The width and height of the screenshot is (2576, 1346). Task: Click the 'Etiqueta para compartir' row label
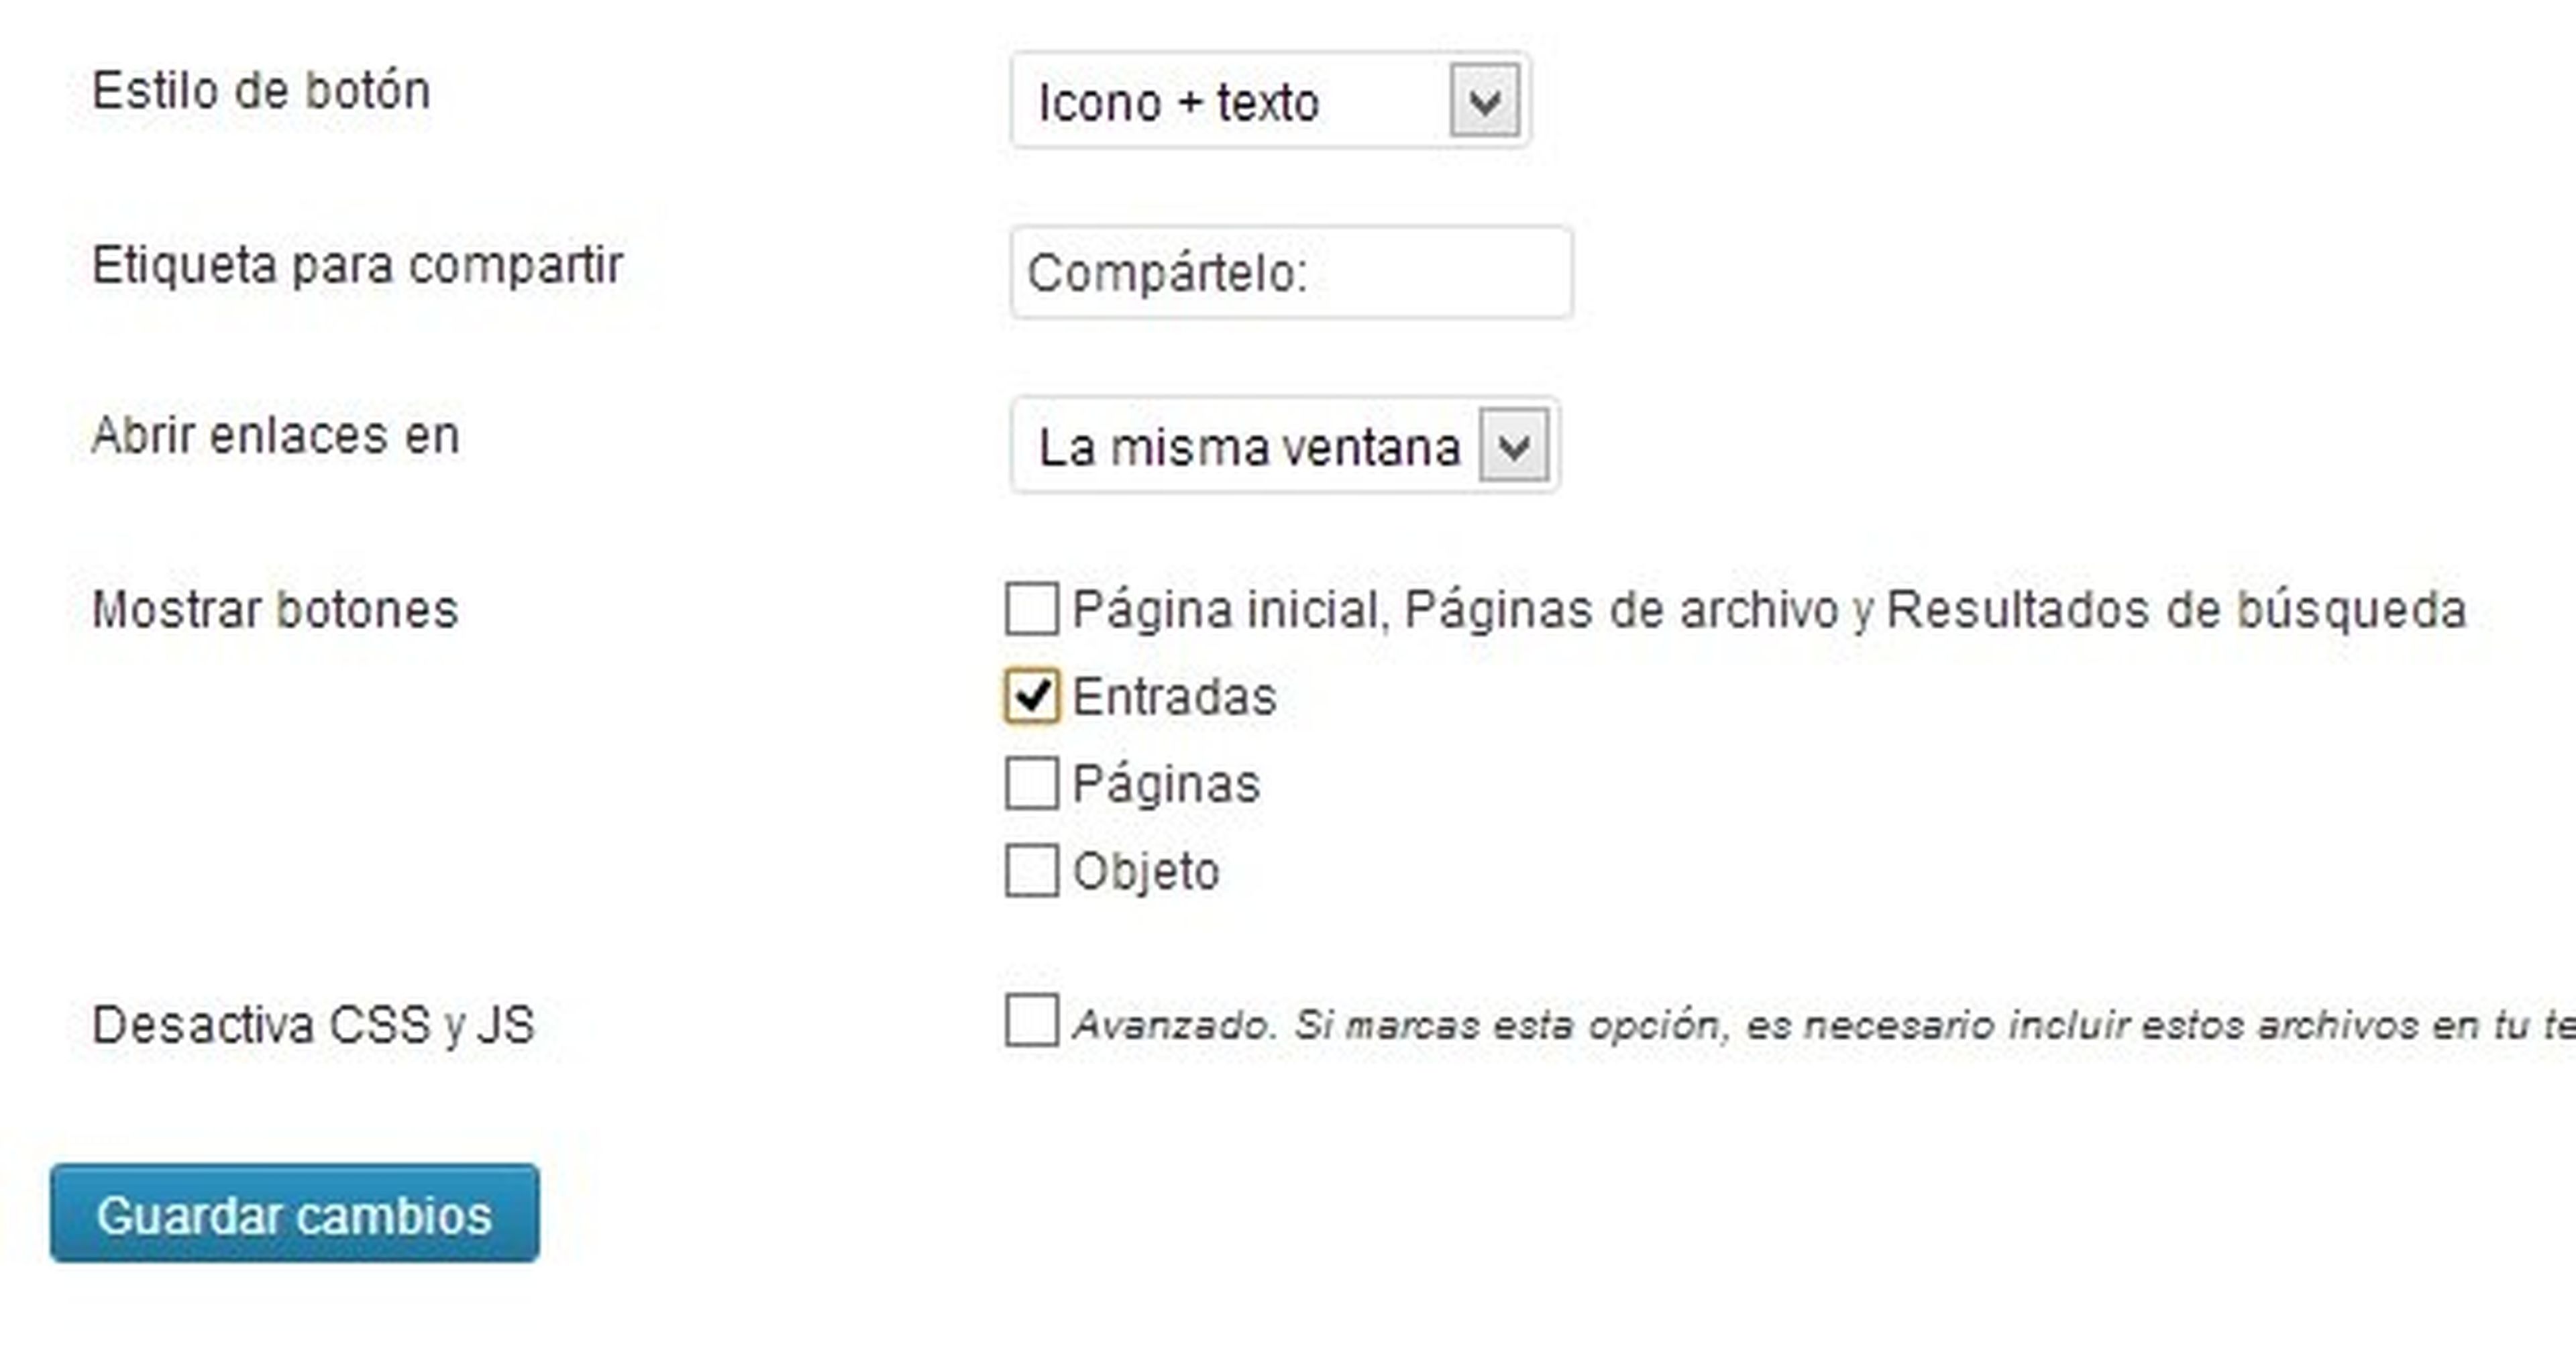point(357,266)
